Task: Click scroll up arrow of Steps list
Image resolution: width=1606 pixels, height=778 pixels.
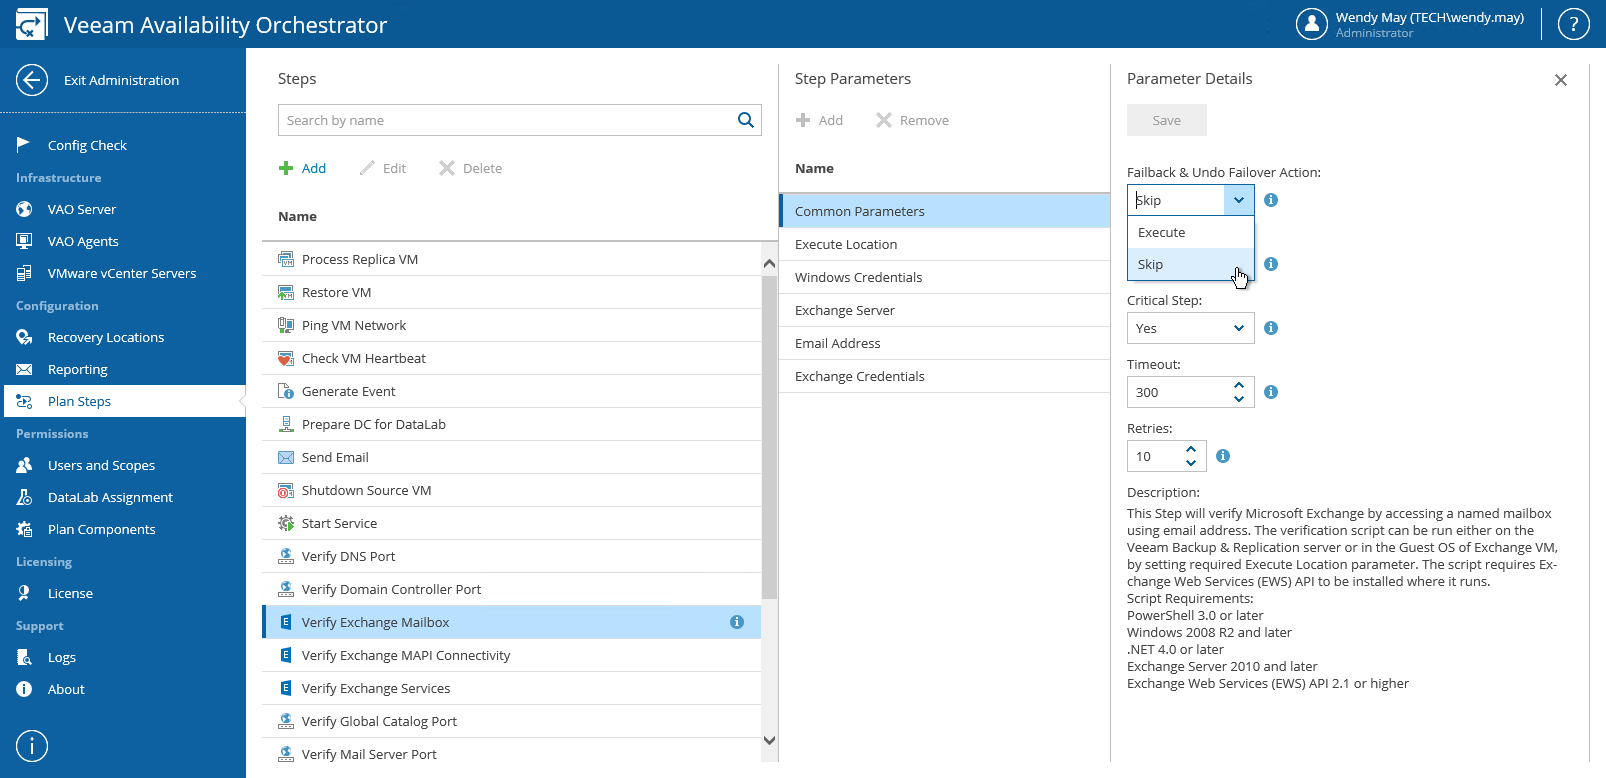Action: point(769,264)
